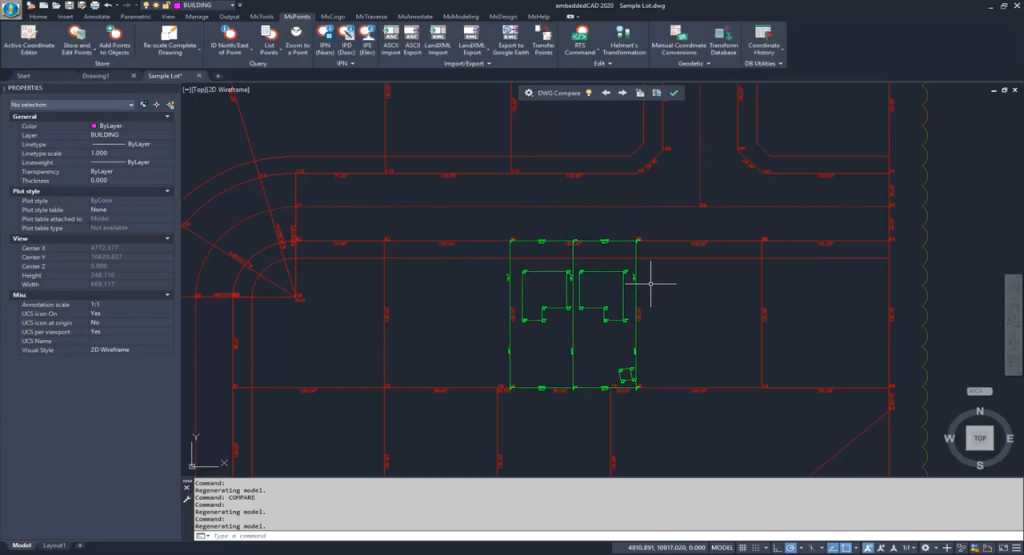
Task: Switch to the Drawing1 document tab
Action: [x=96, y=75]
